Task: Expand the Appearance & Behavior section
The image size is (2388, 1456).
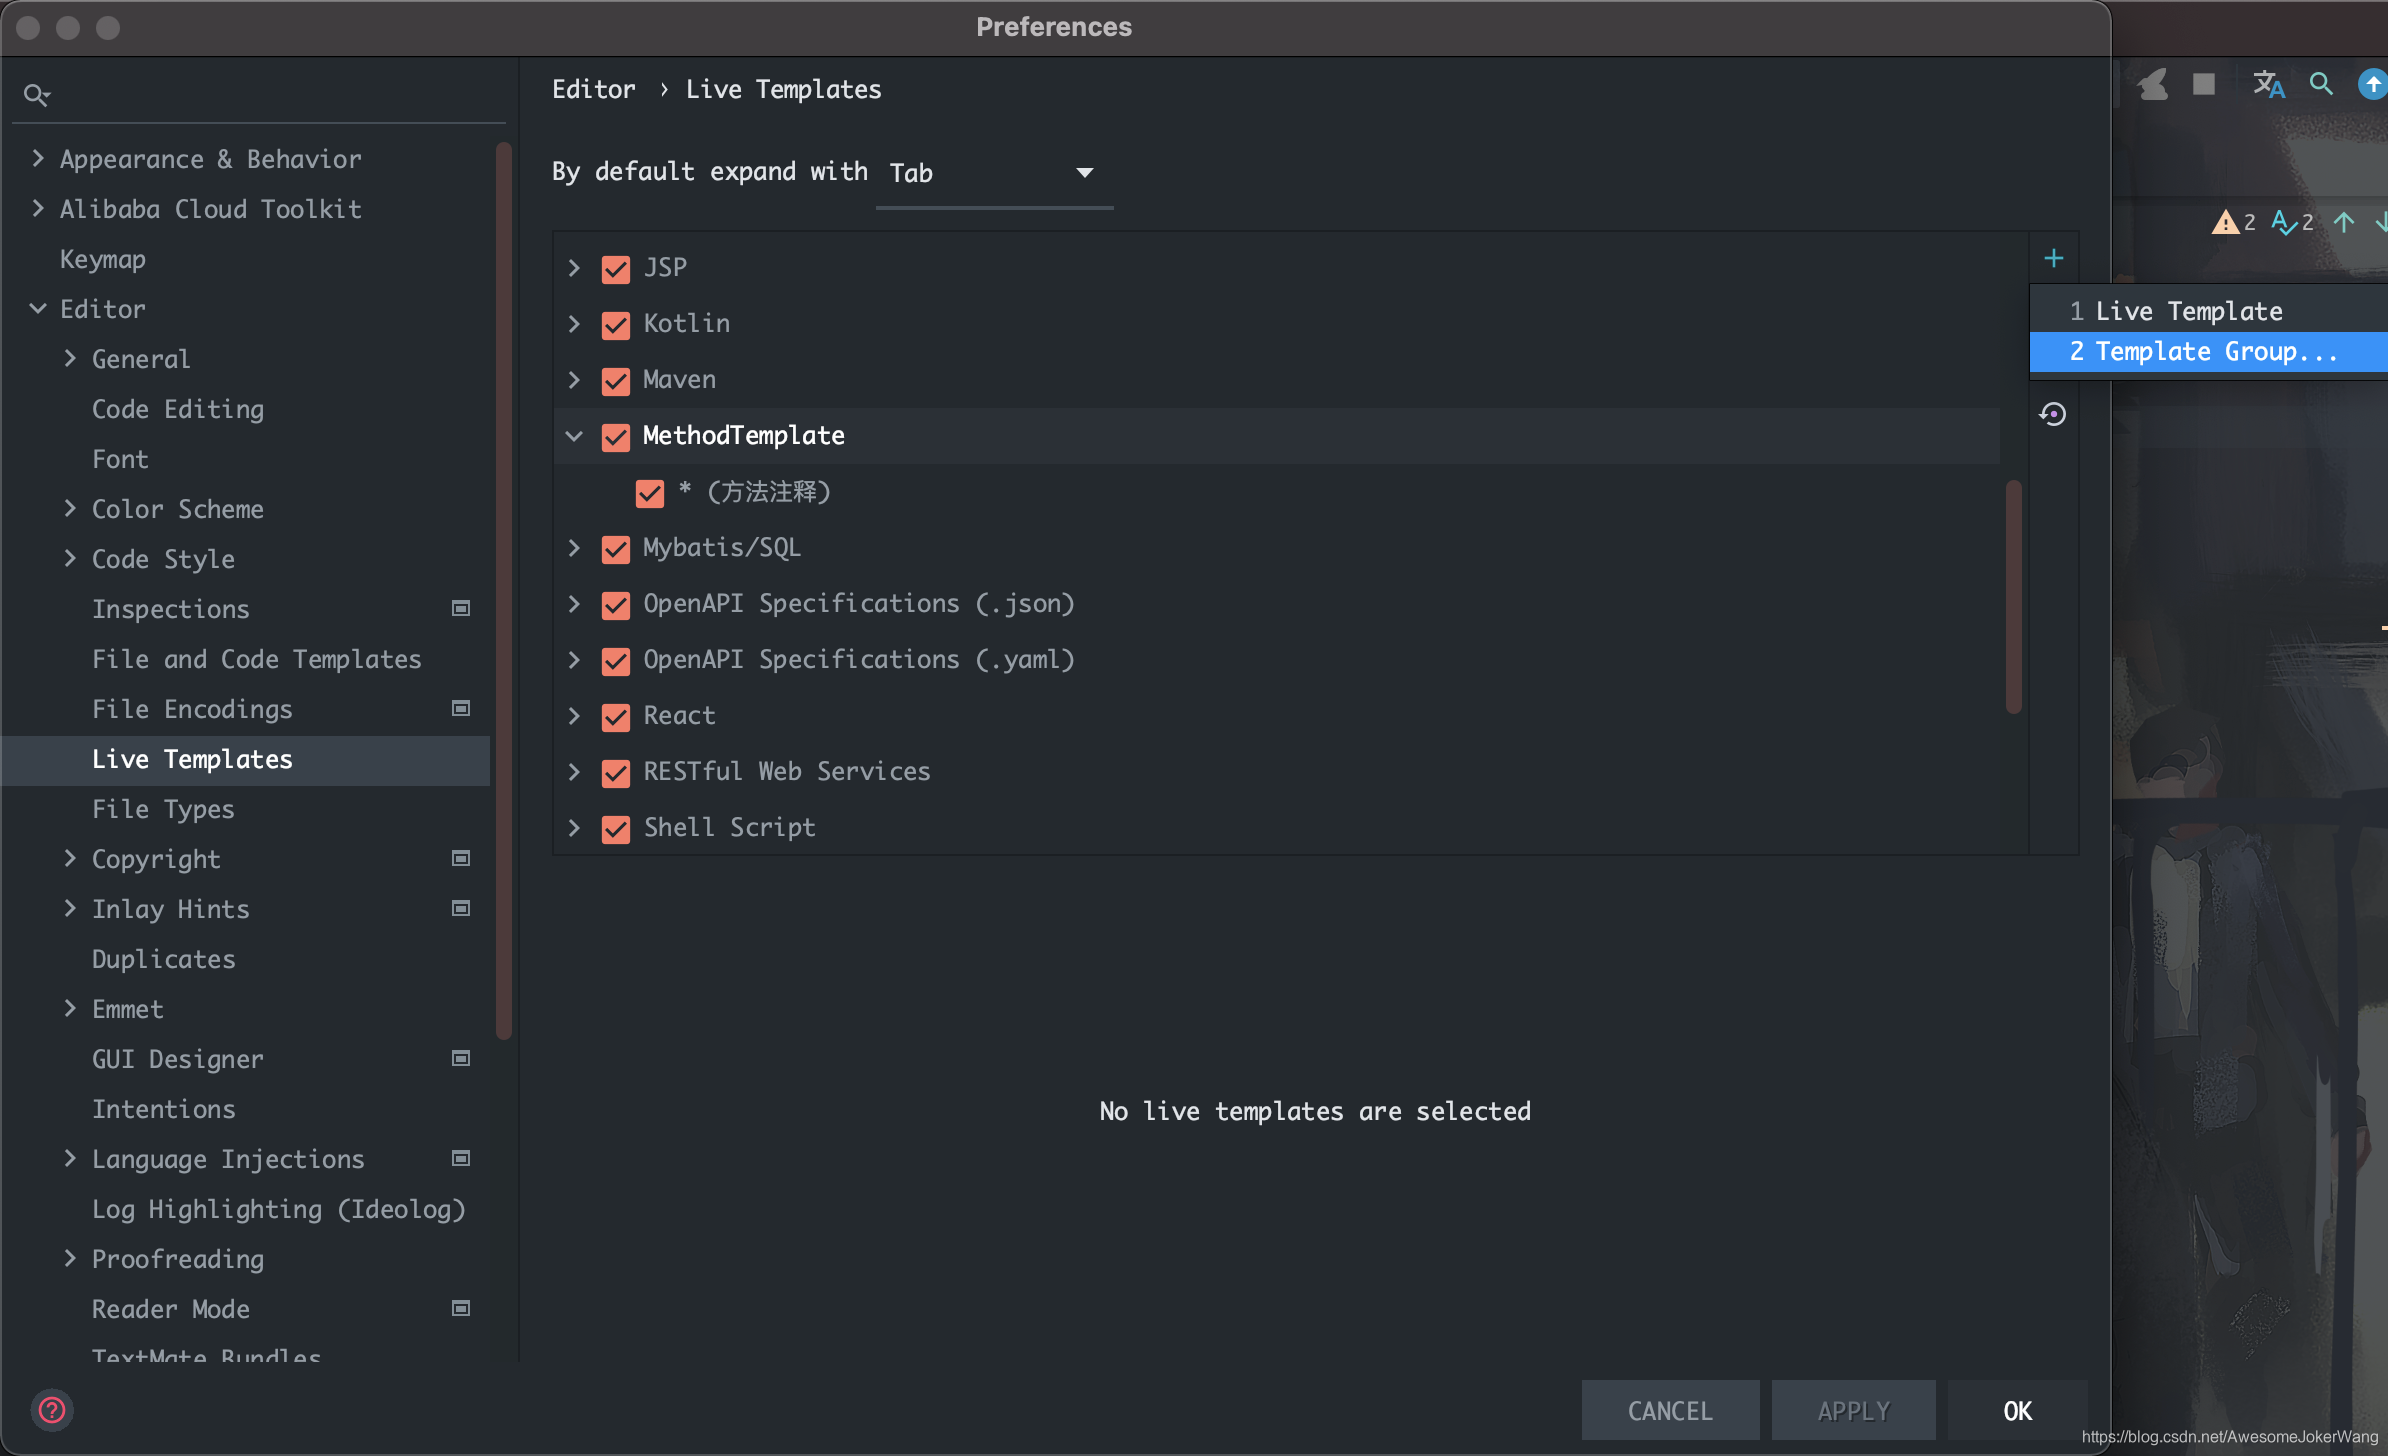Action: click(x=38, y=159)
